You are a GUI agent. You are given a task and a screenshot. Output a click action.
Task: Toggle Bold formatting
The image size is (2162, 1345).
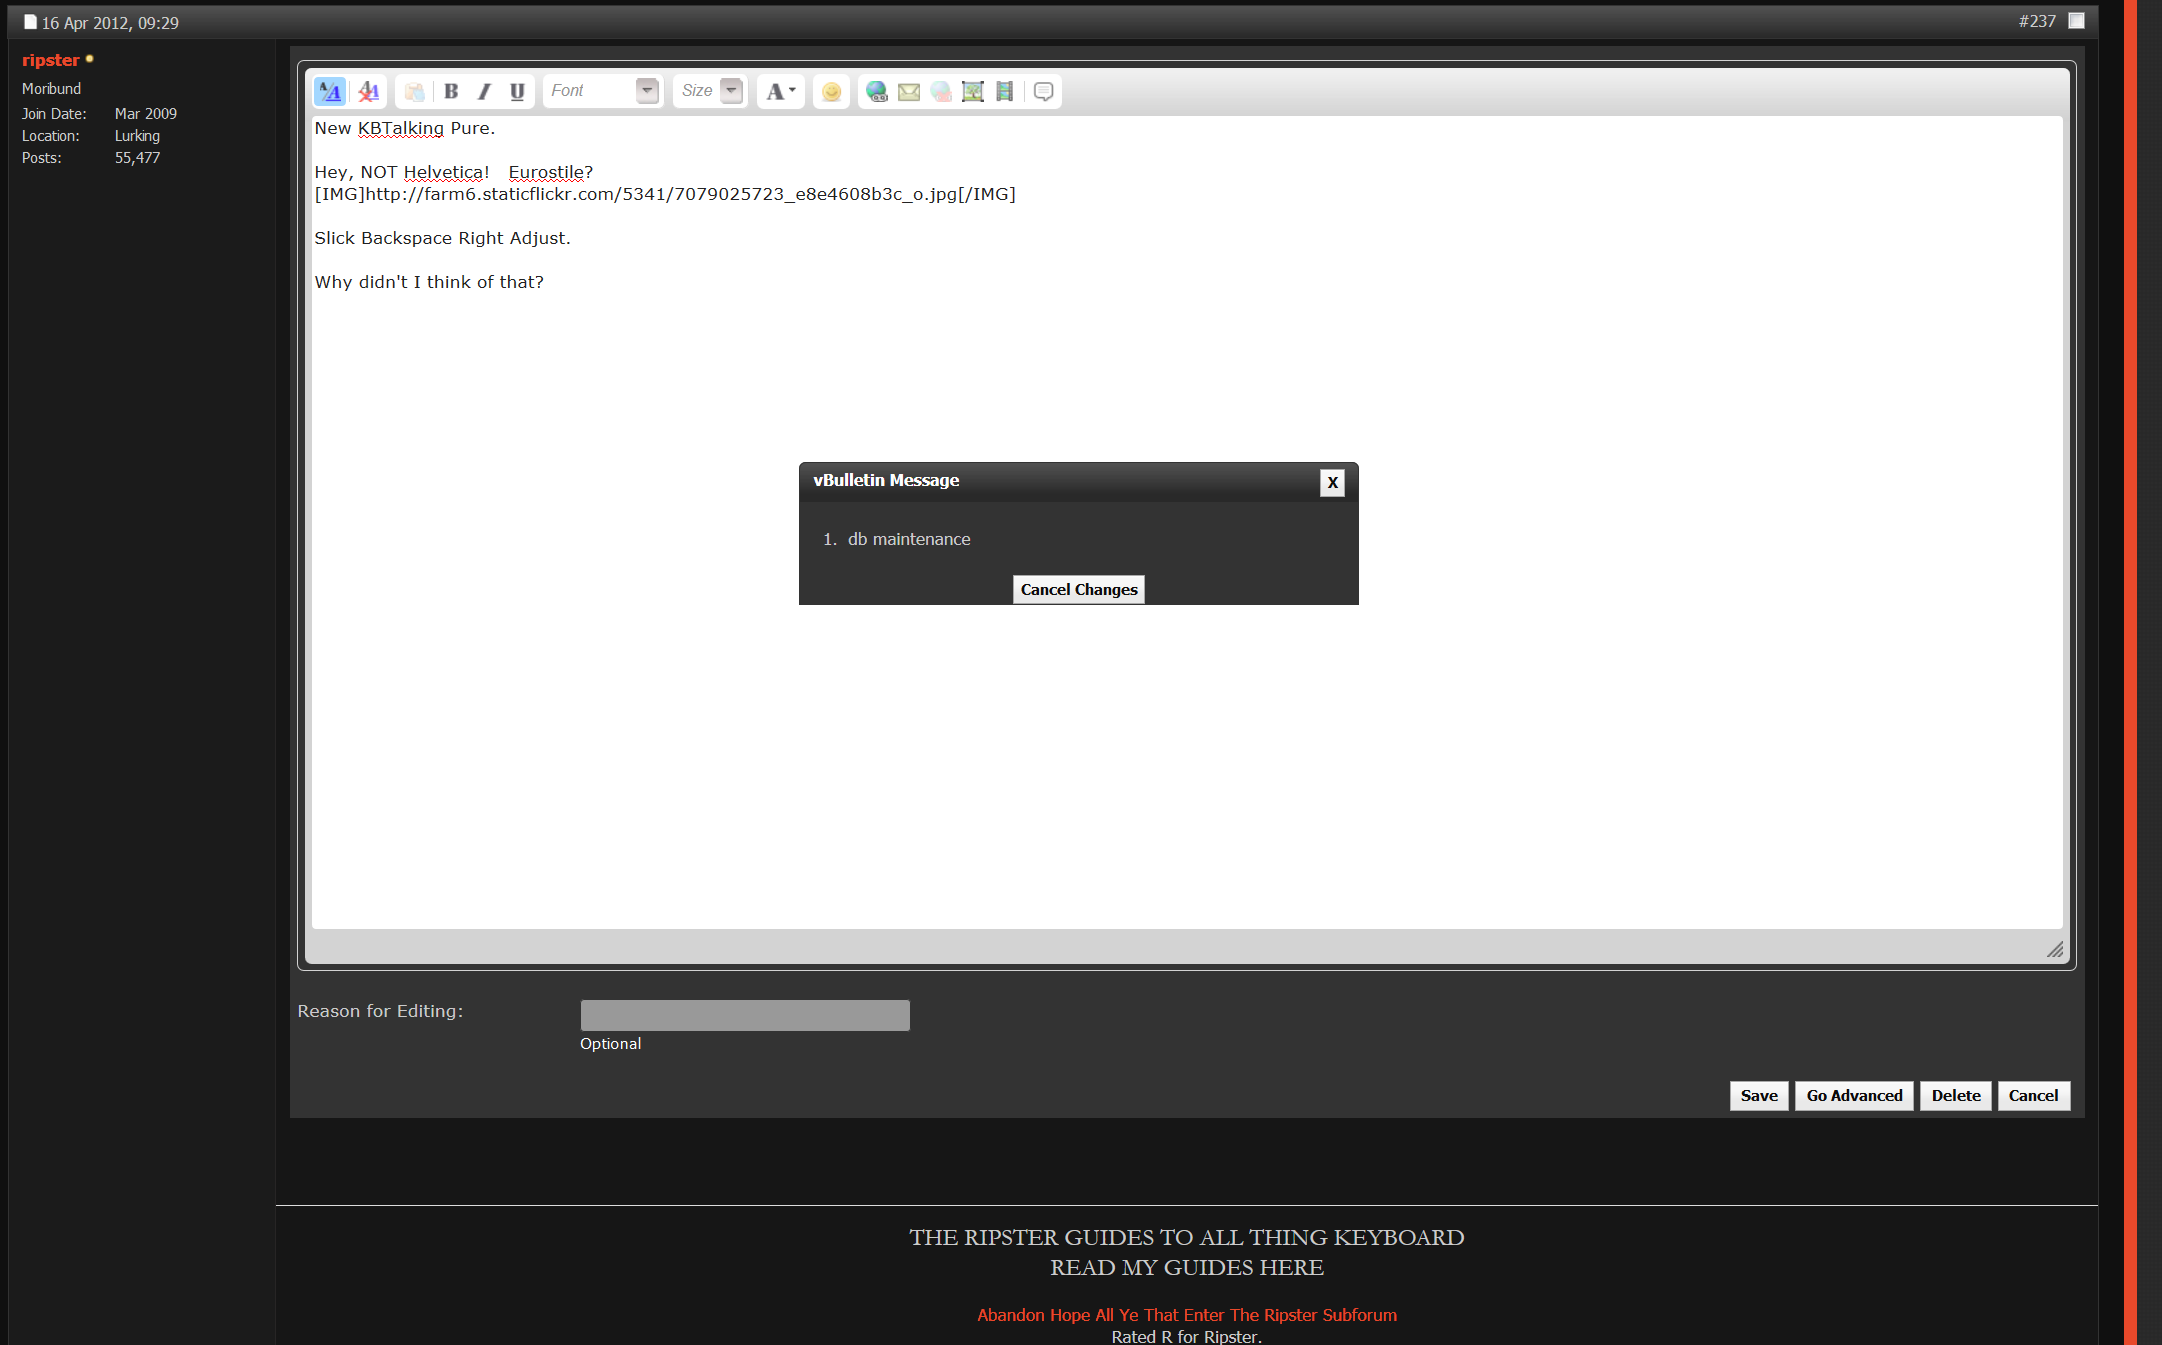pos(451,91)
